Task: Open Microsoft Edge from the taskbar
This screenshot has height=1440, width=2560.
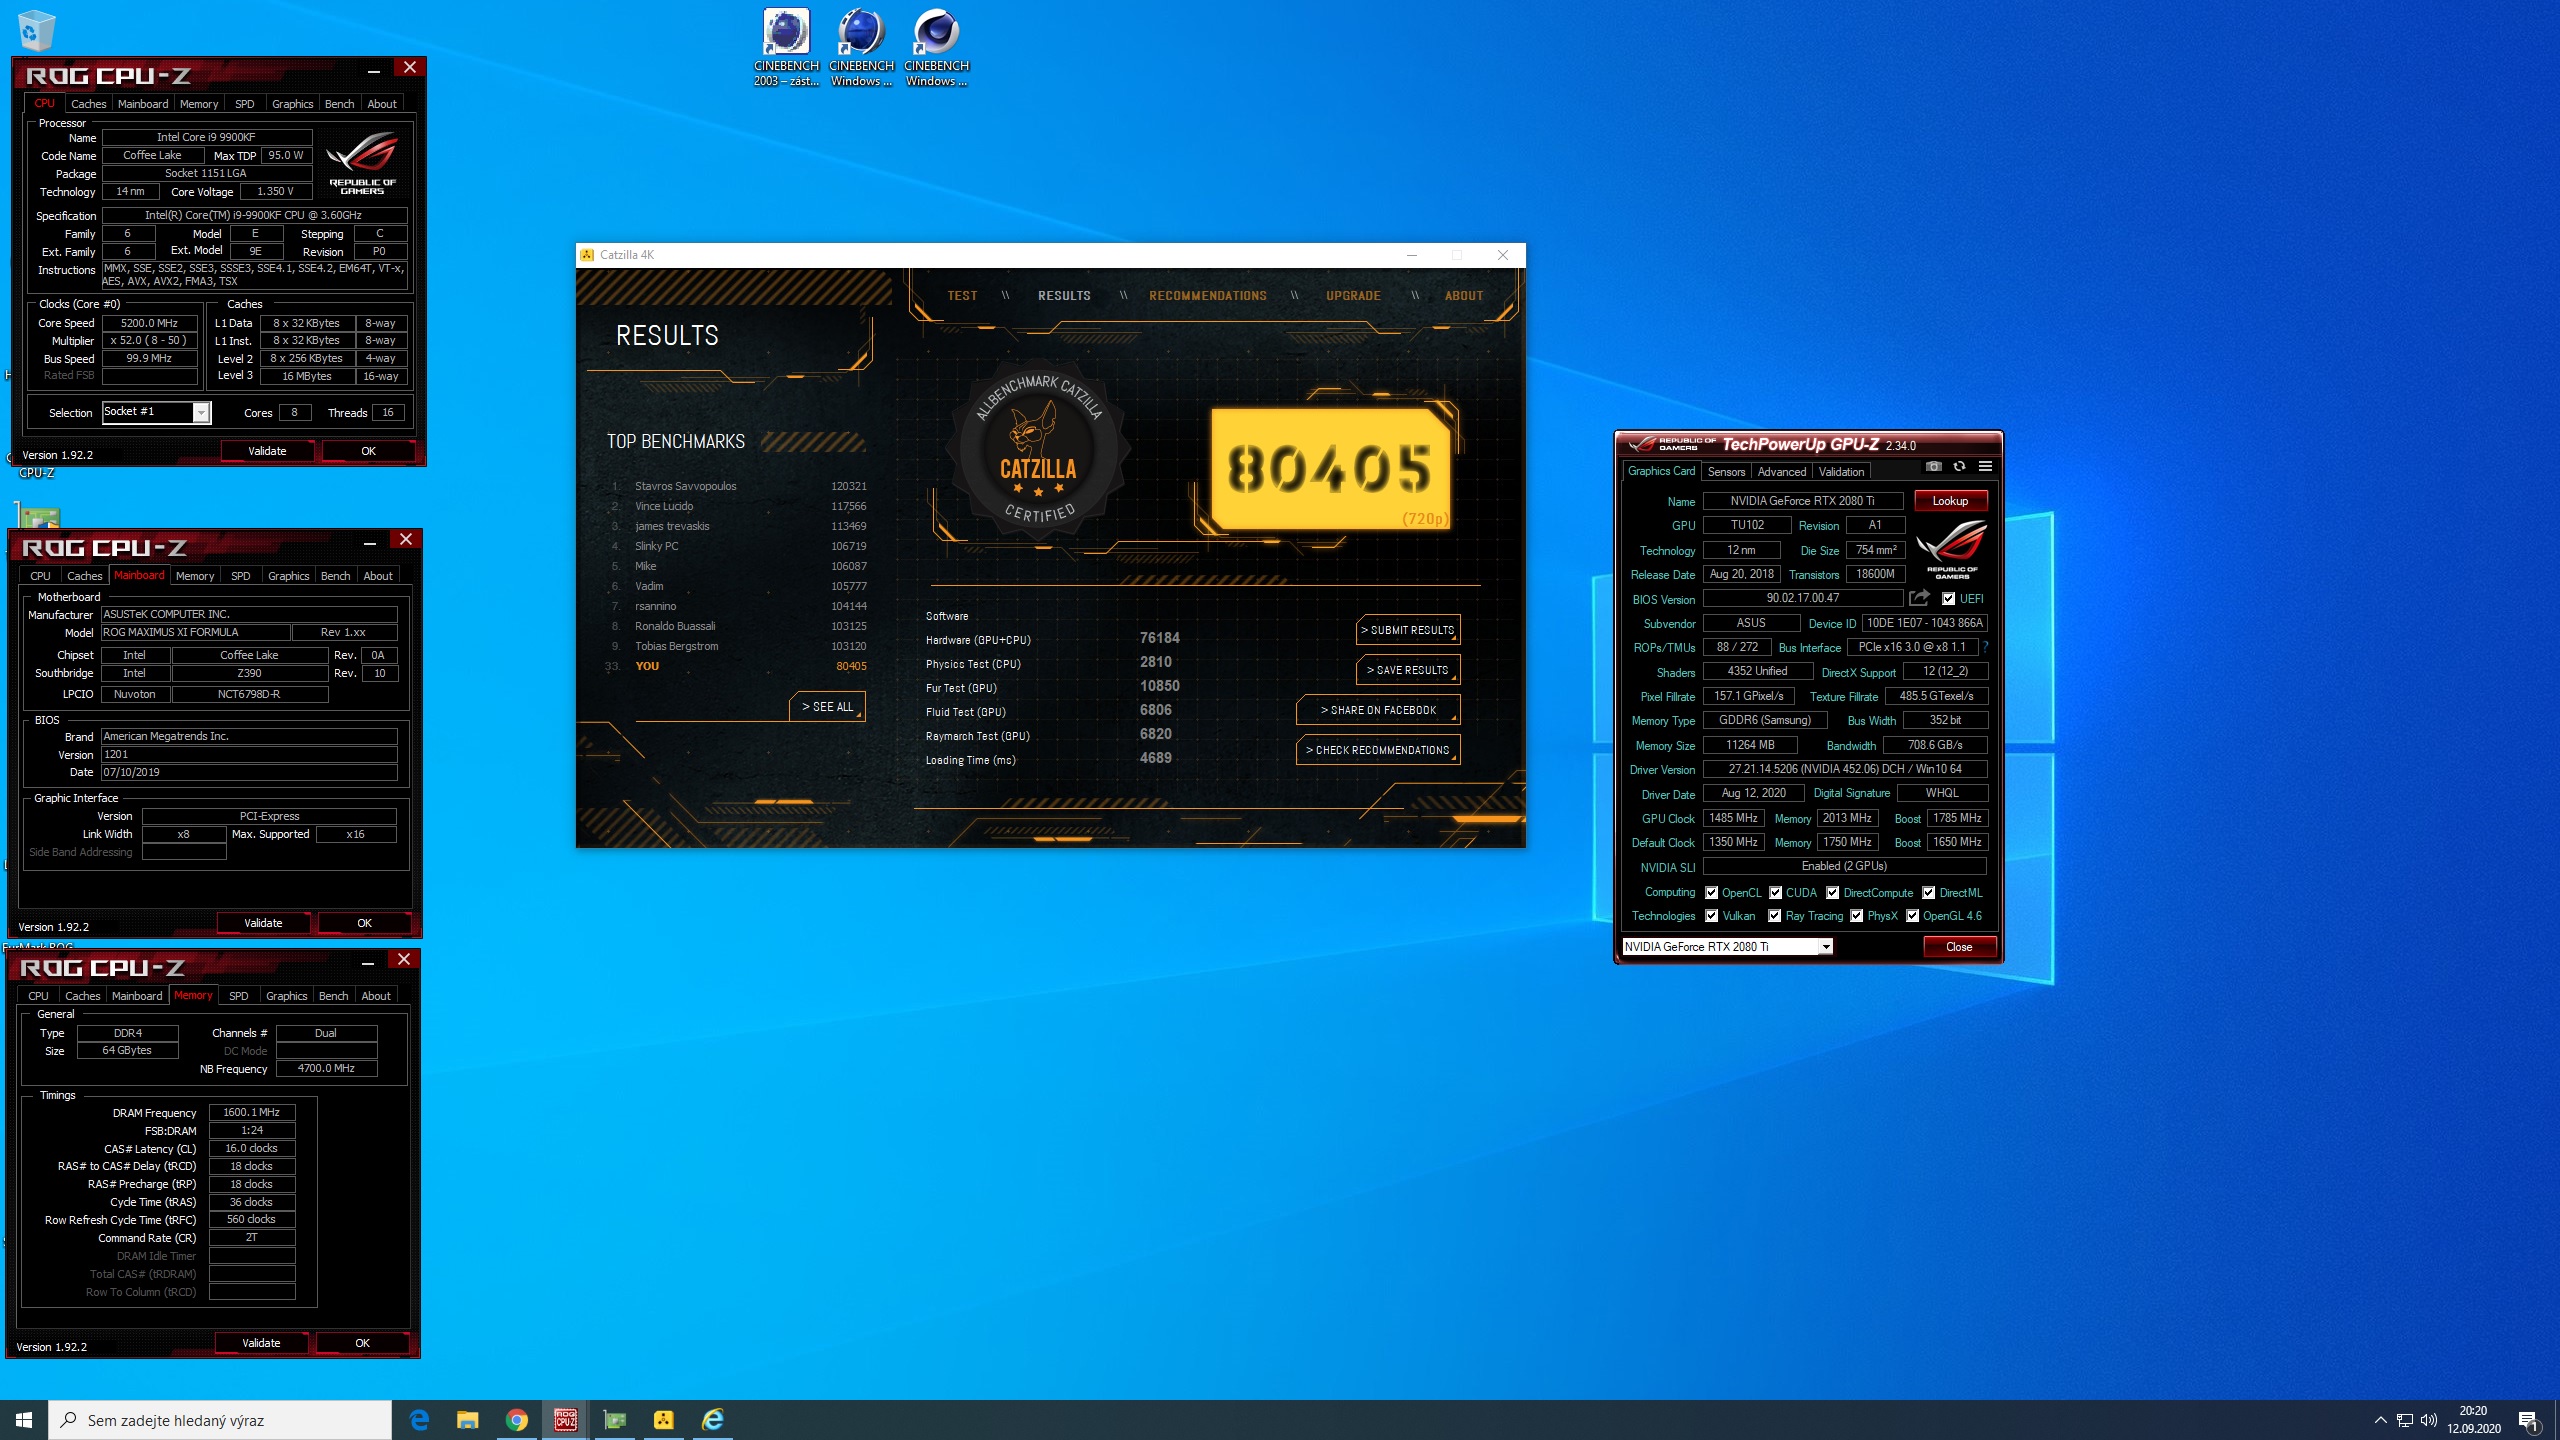Action: coord(419,1420)
